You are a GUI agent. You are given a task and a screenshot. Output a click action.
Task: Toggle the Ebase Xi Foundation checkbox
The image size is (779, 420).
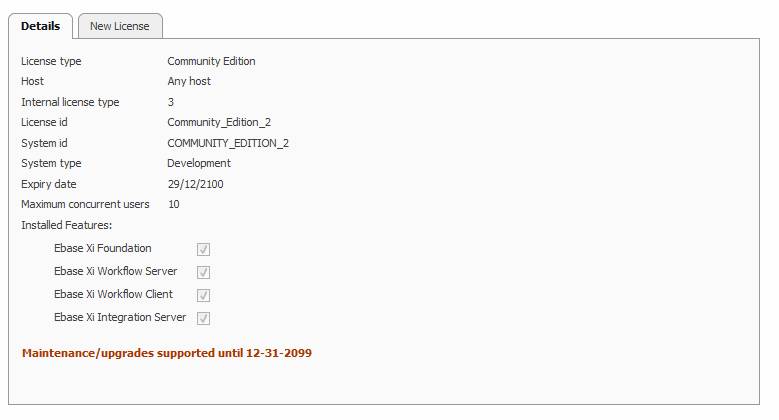(204, 249)
